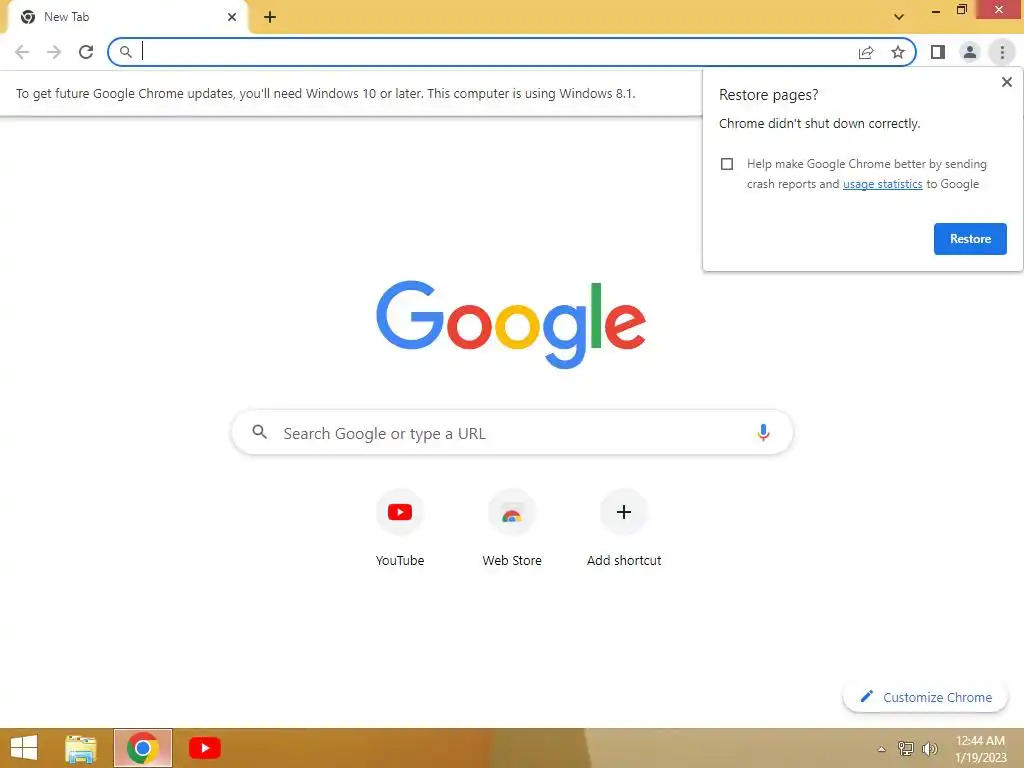Open the network tray icon
The image size is (1024, 768).
(x=906, y=748)
